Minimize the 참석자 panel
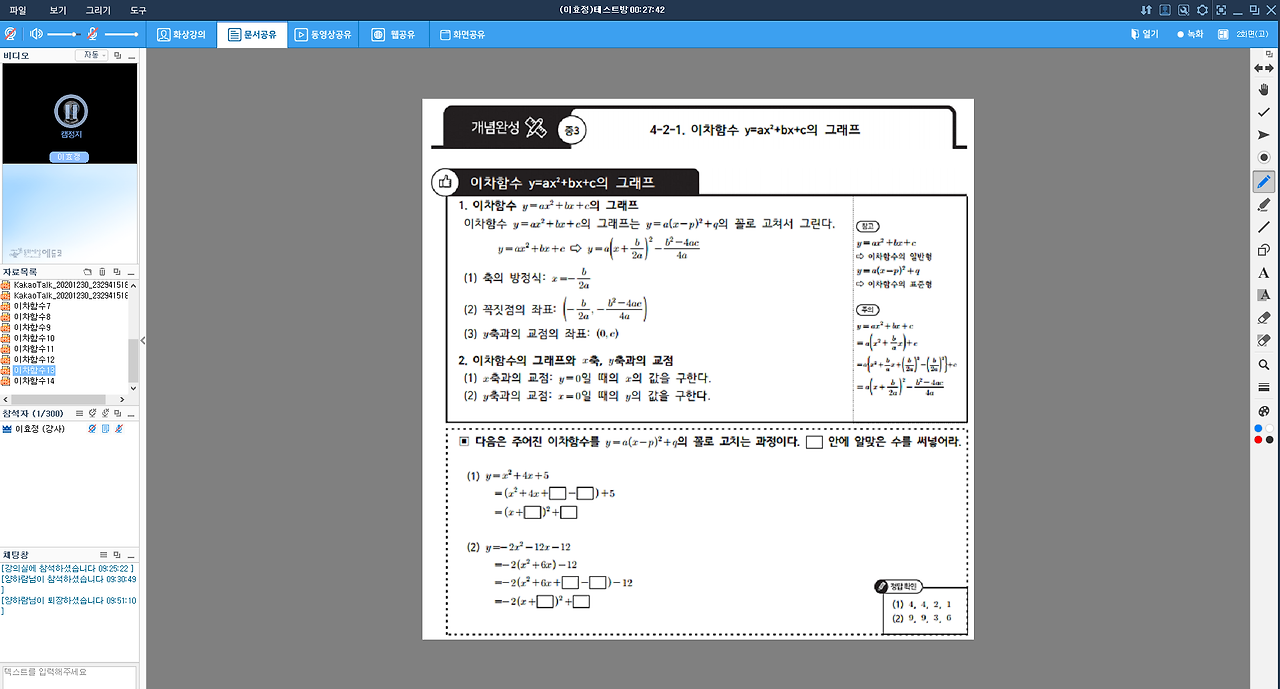 point(131,413)
